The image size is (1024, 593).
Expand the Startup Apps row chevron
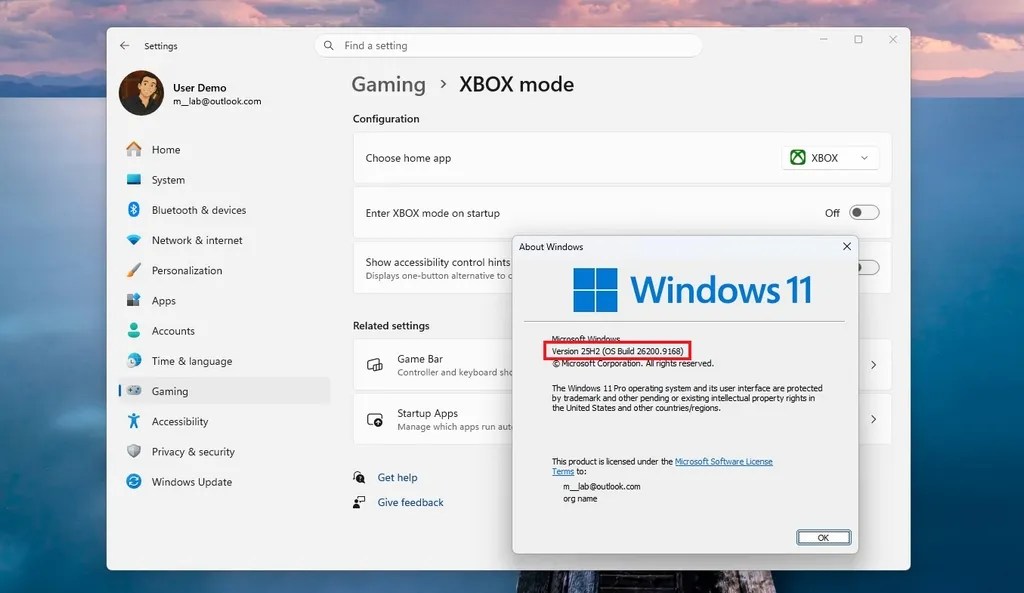(873, 419)
